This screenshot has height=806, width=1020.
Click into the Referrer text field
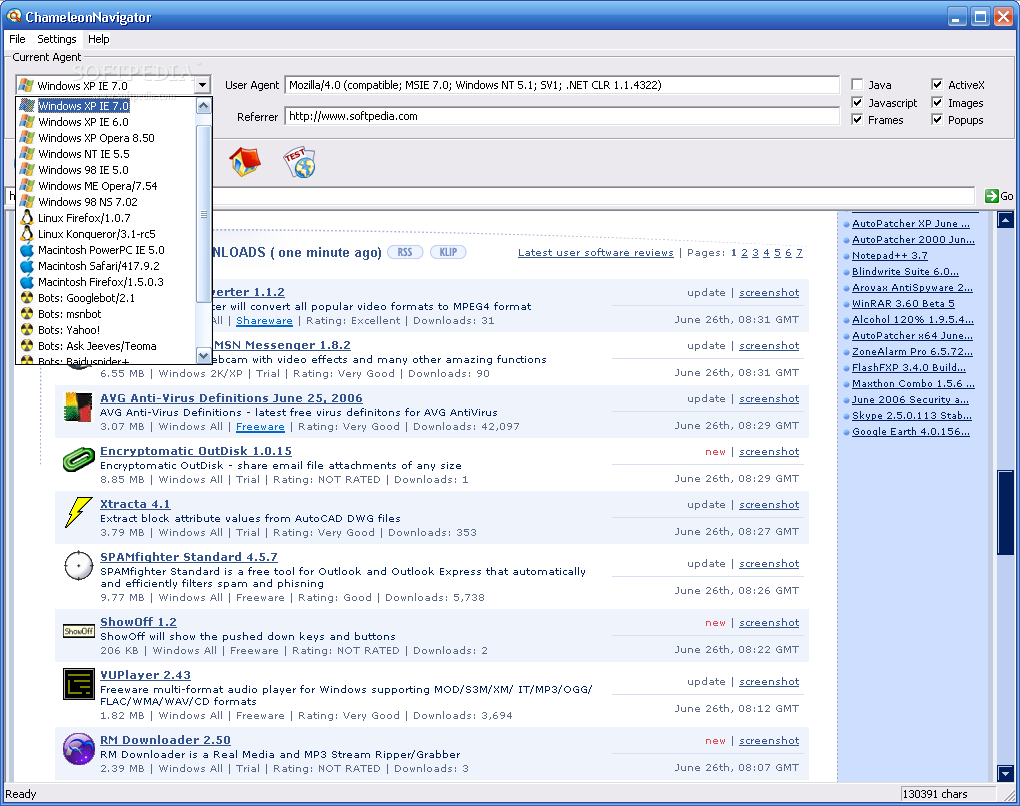point(562,116)
